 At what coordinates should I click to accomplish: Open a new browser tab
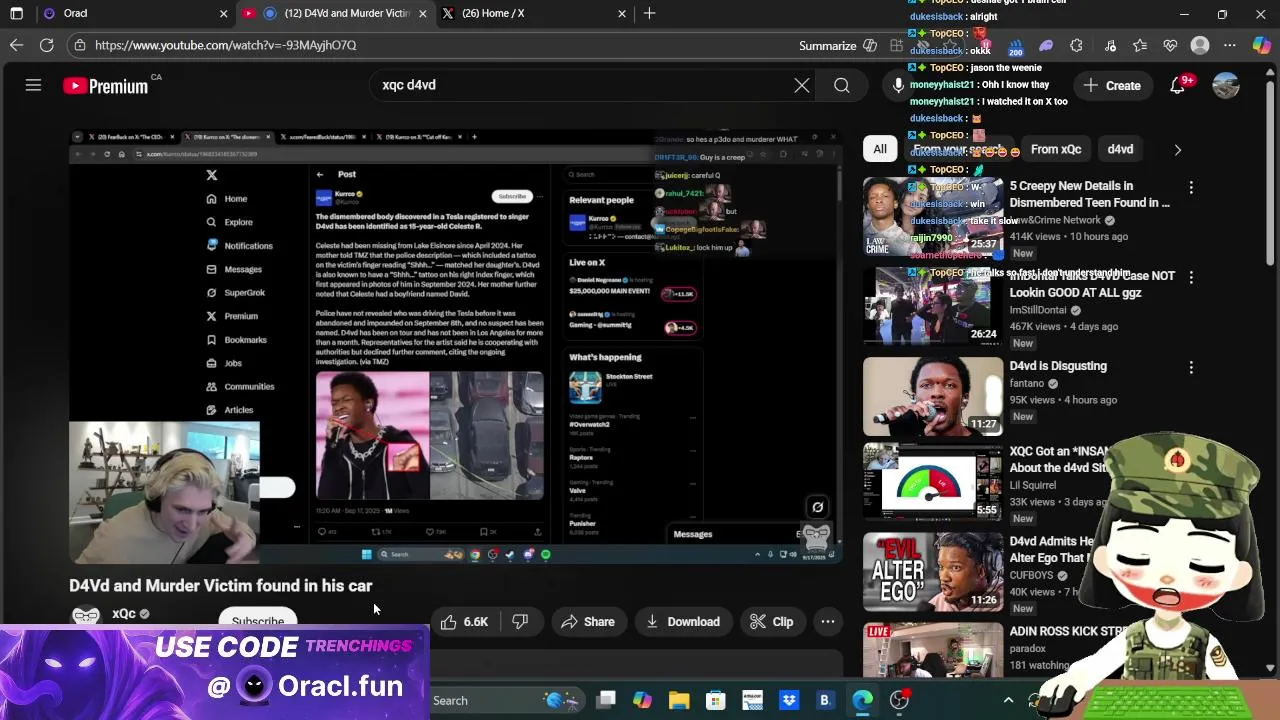click(x=649, y=13)
